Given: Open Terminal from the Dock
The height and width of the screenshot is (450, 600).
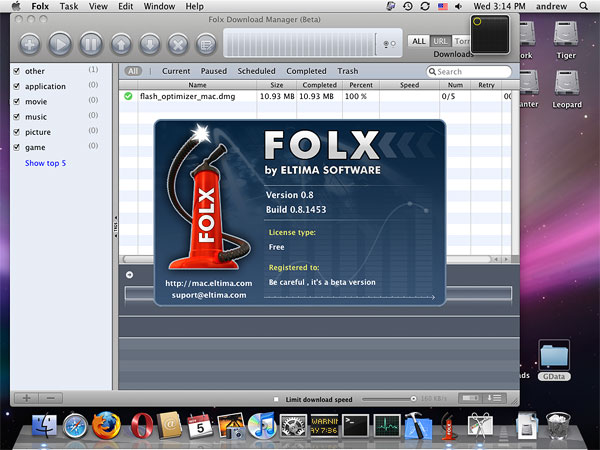Looking at the screenshot, I should pyautogui.click(x=355, y=426).
